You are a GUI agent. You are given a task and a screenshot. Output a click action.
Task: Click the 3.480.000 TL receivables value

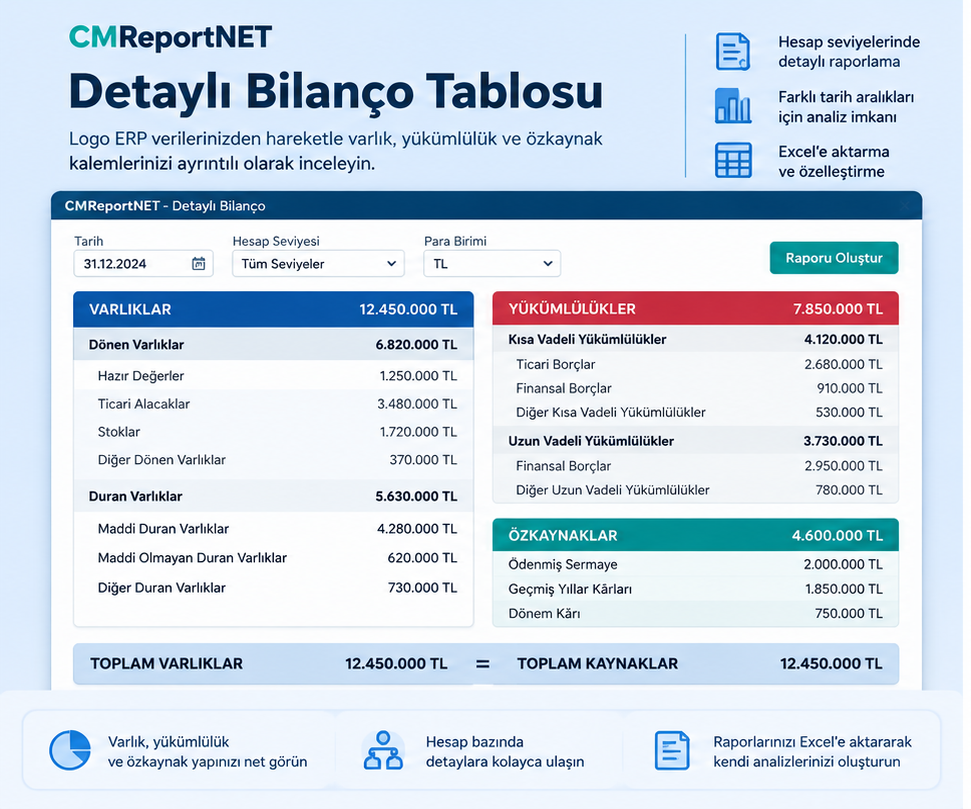point(417,404)
